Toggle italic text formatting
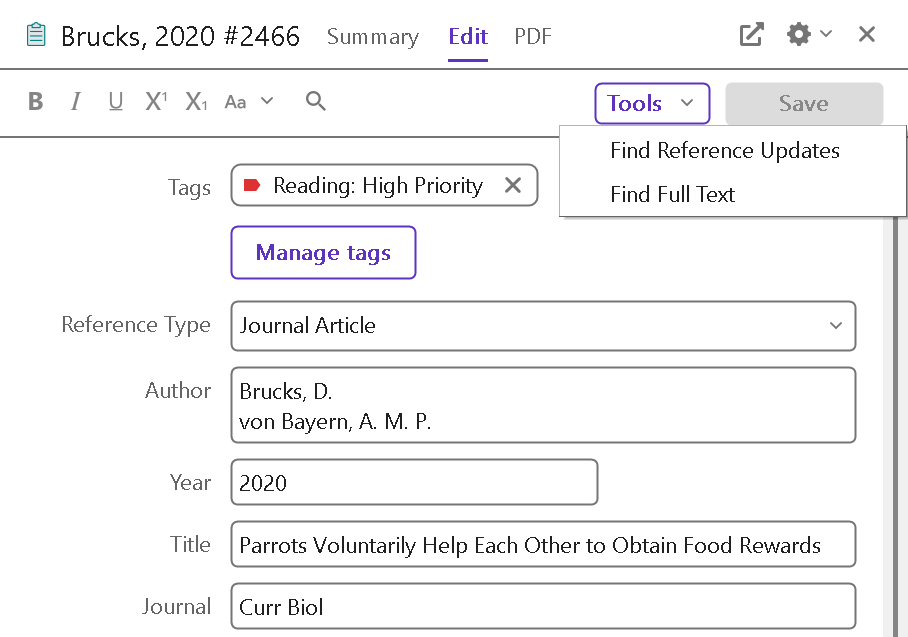This screenshot has height=637, width=908. (x=75, y=102)
